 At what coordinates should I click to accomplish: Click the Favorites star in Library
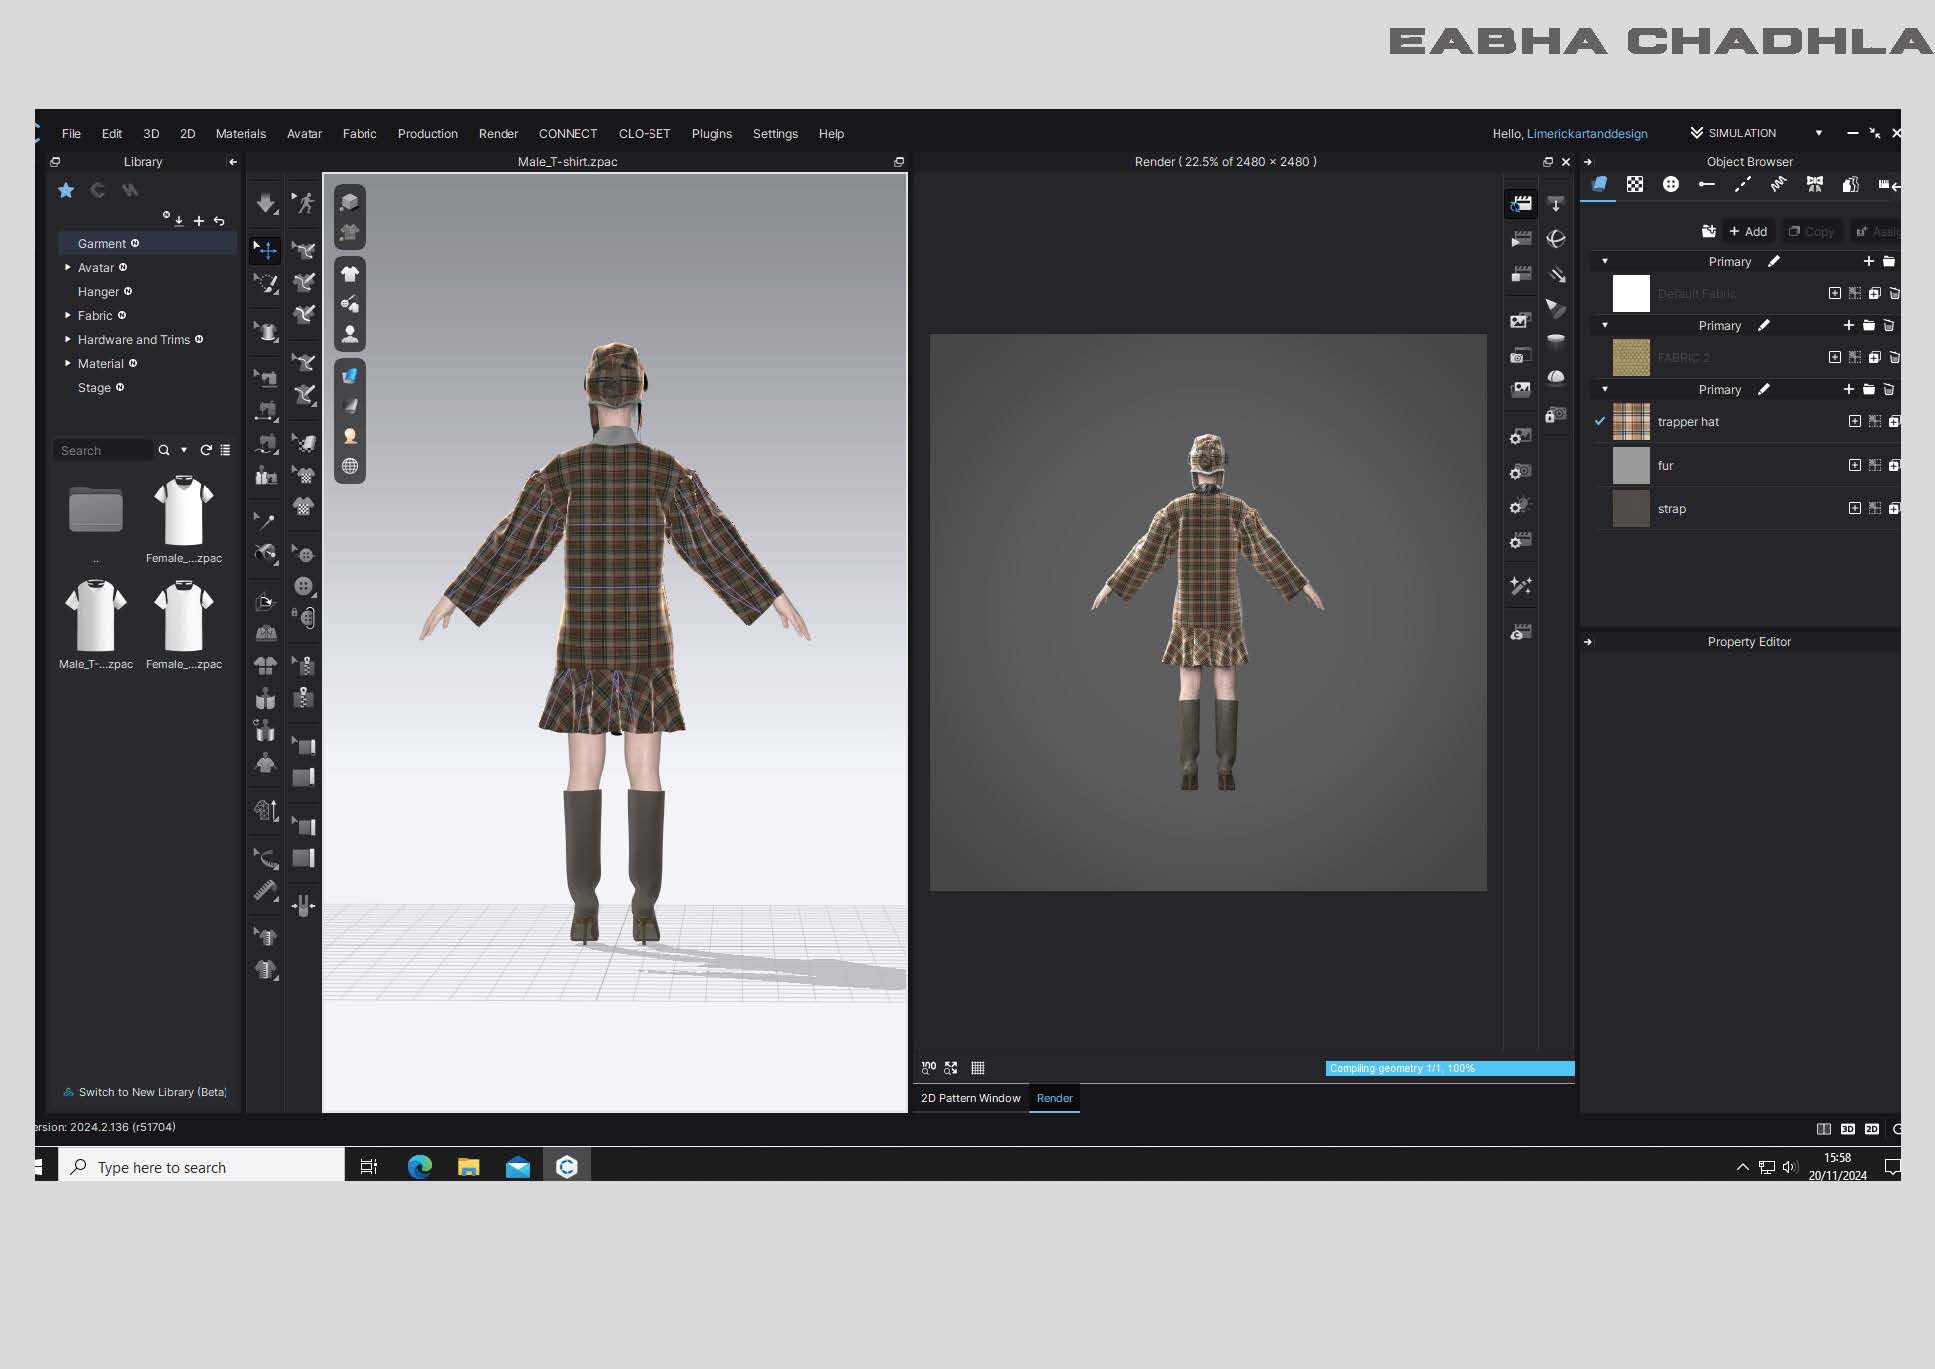point(66,190)
